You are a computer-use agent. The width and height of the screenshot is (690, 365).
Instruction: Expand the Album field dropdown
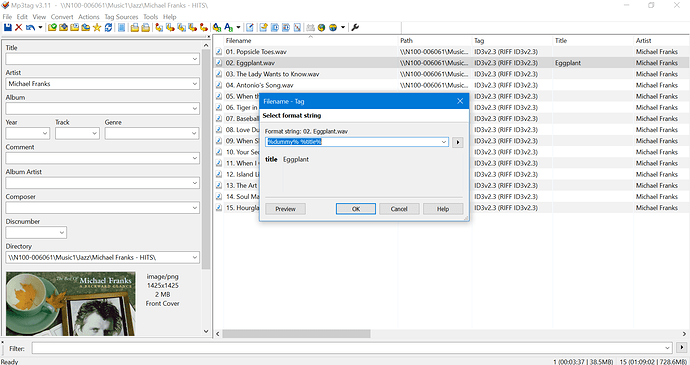point(195,108)
